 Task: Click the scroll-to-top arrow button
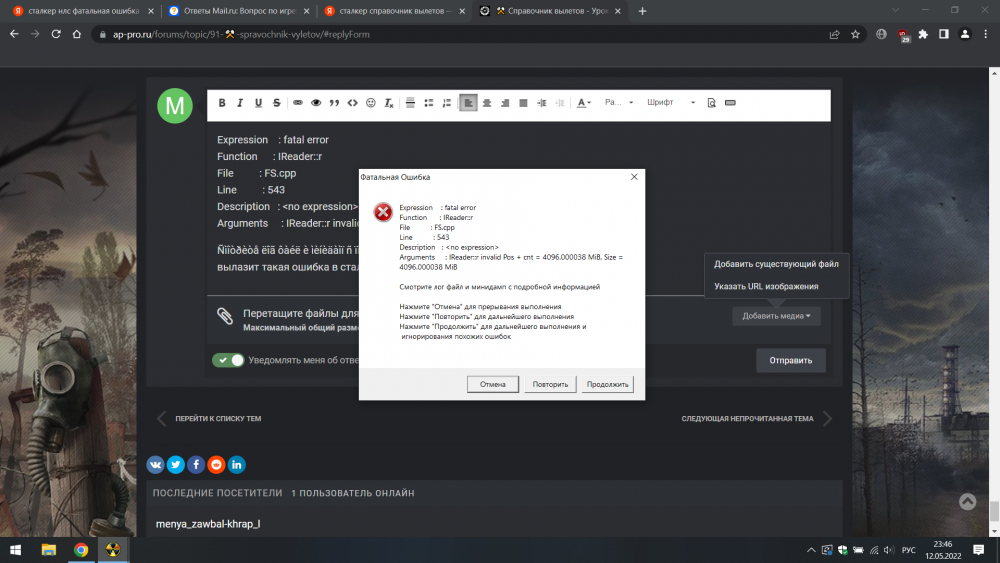coord(967,502)
